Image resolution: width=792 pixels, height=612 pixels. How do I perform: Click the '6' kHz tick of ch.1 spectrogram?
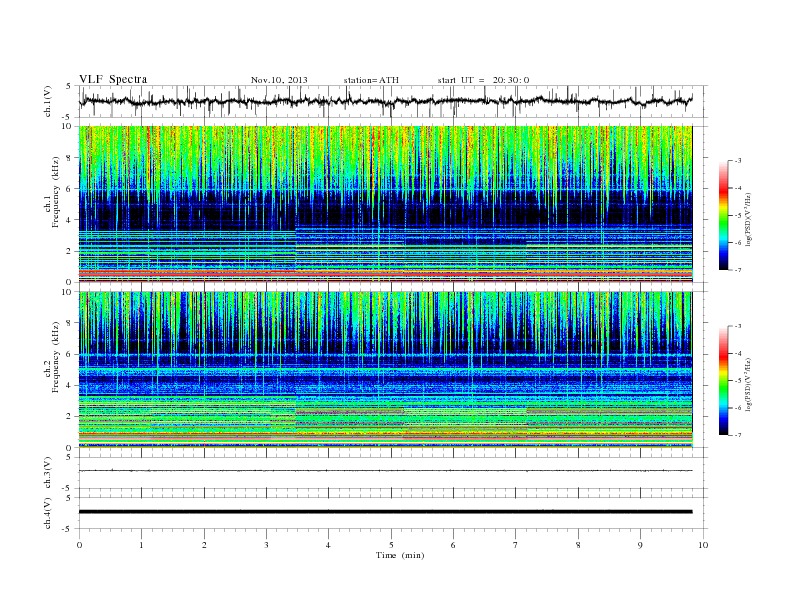pos(69,189)
